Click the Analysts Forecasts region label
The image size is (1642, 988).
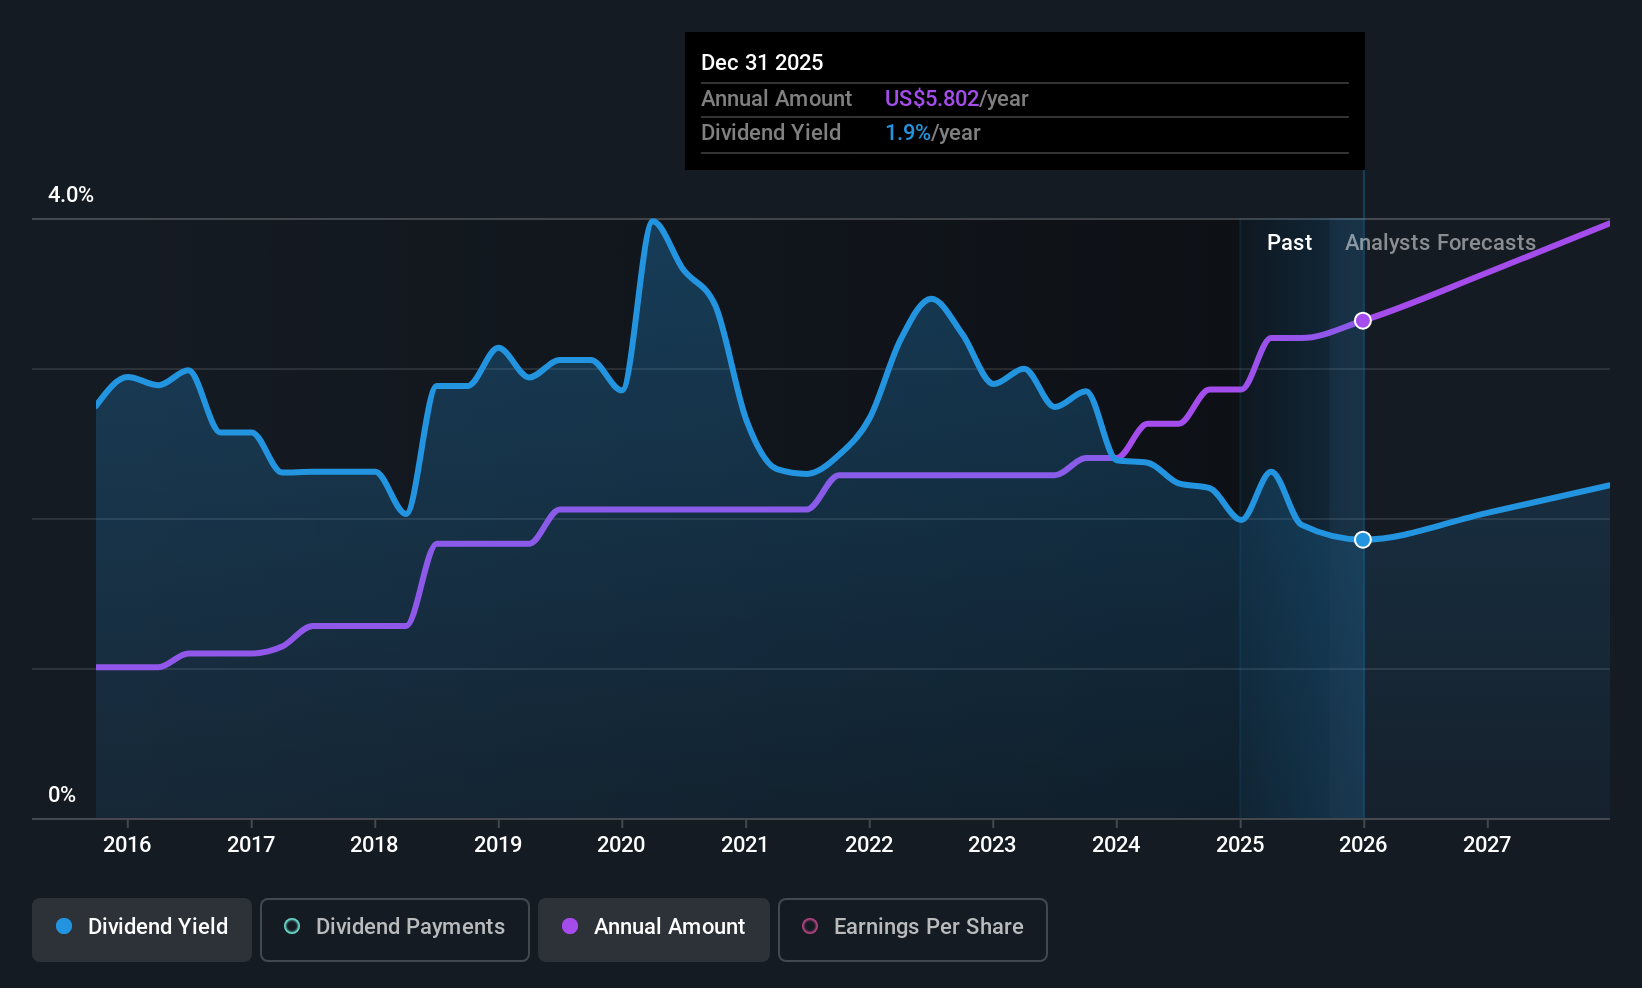(1440, 243)
